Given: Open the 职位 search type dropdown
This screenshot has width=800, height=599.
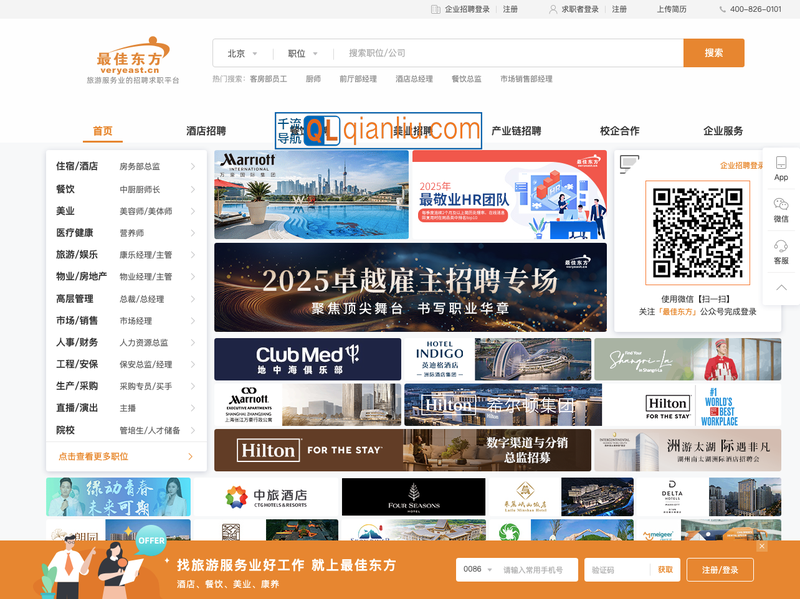Looking at the screenshot, I should pyautogui.click(x=302, y=53).
